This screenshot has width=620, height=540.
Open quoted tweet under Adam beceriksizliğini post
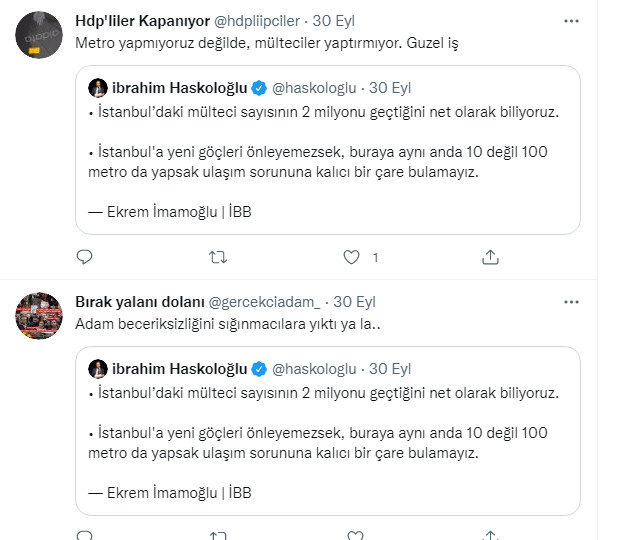click(328, 440)
